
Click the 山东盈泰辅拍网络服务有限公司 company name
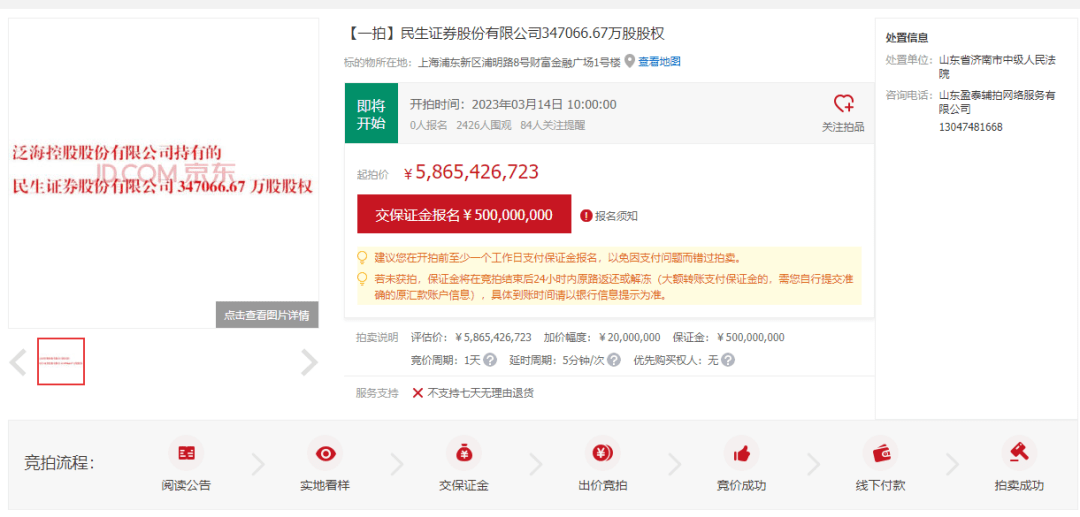click(x=997, y=102)
